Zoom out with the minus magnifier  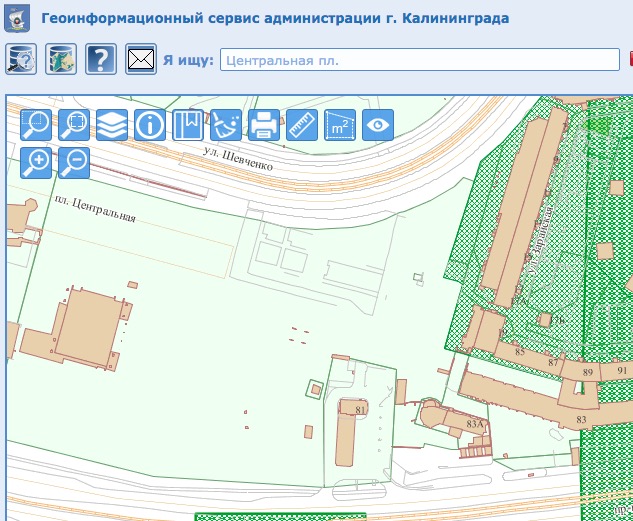click(x=74, y=163)
